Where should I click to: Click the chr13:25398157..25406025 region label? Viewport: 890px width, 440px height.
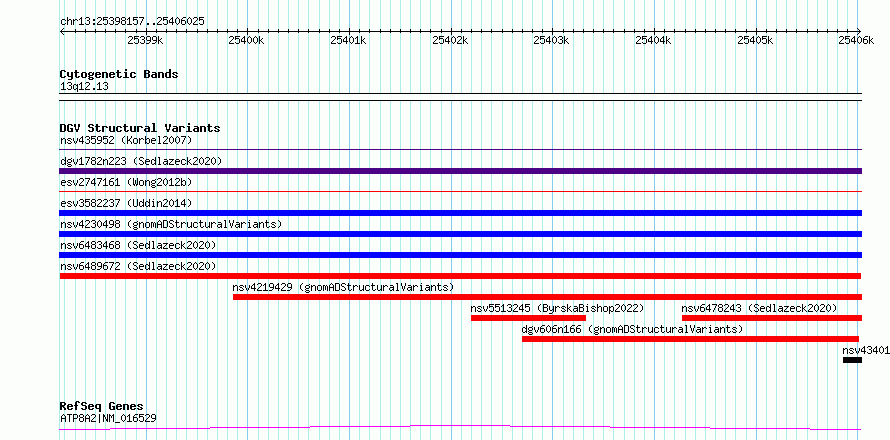coord(132,22)
